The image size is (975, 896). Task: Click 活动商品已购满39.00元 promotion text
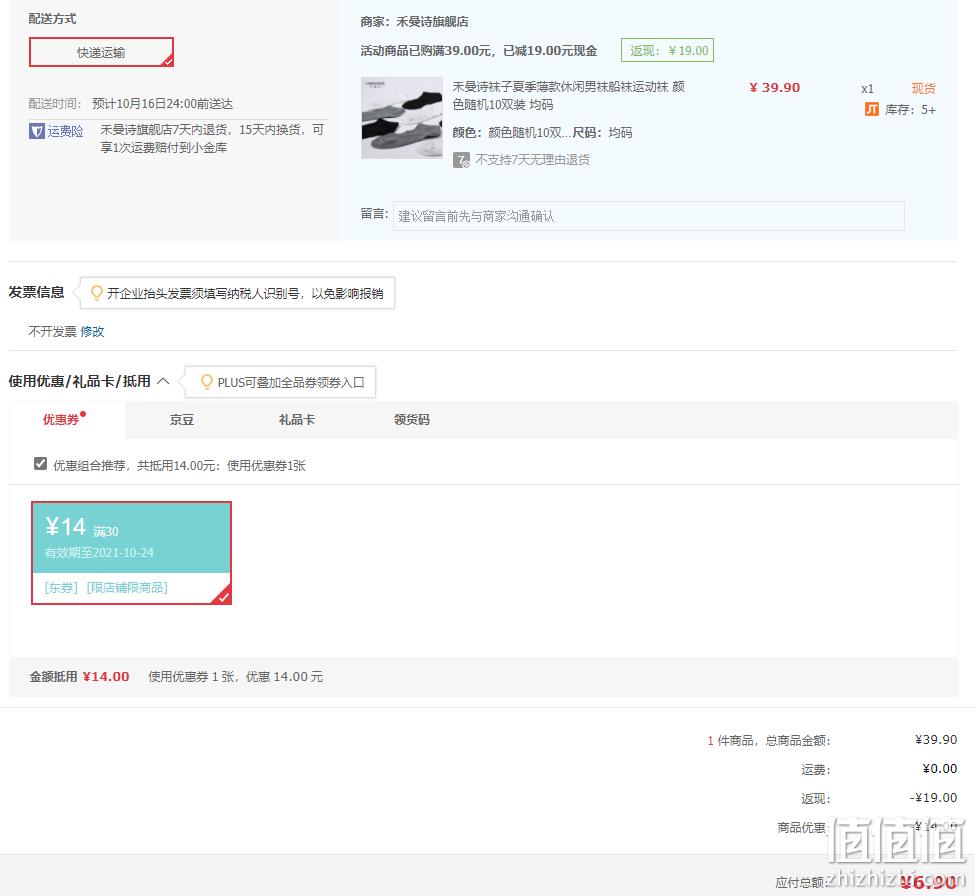tap(479, 51)
